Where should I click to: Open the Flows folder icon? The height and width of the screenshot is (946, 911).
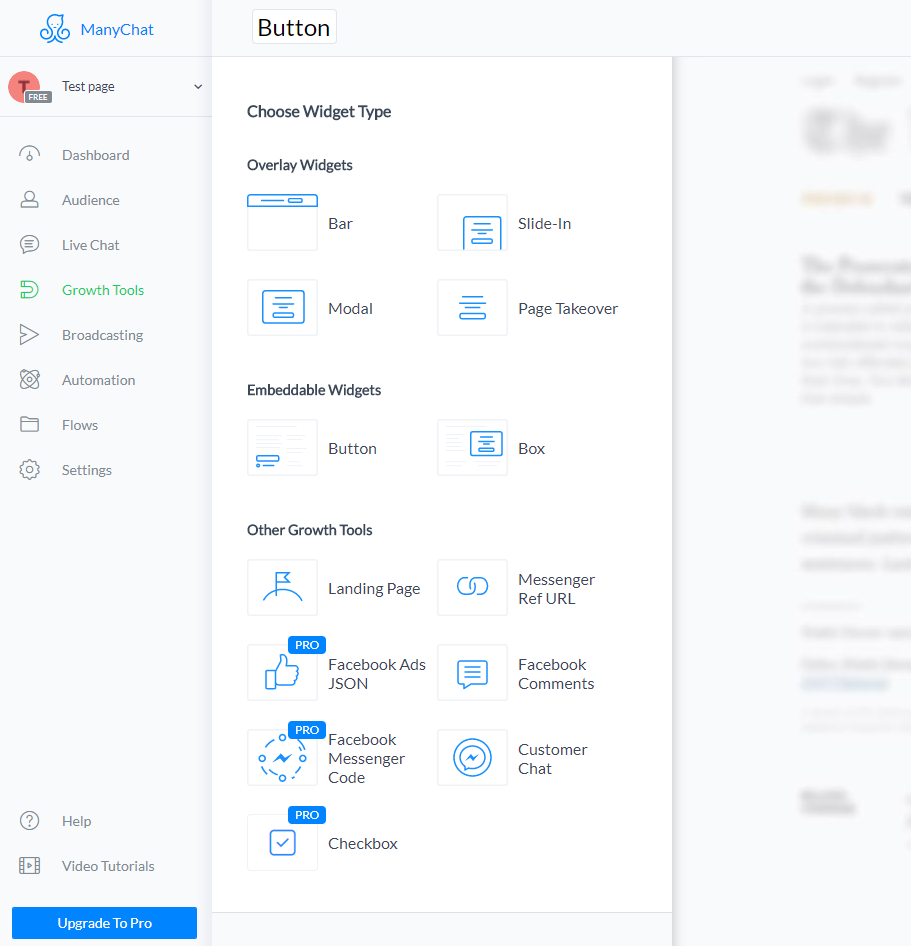[x=30, y=425]
